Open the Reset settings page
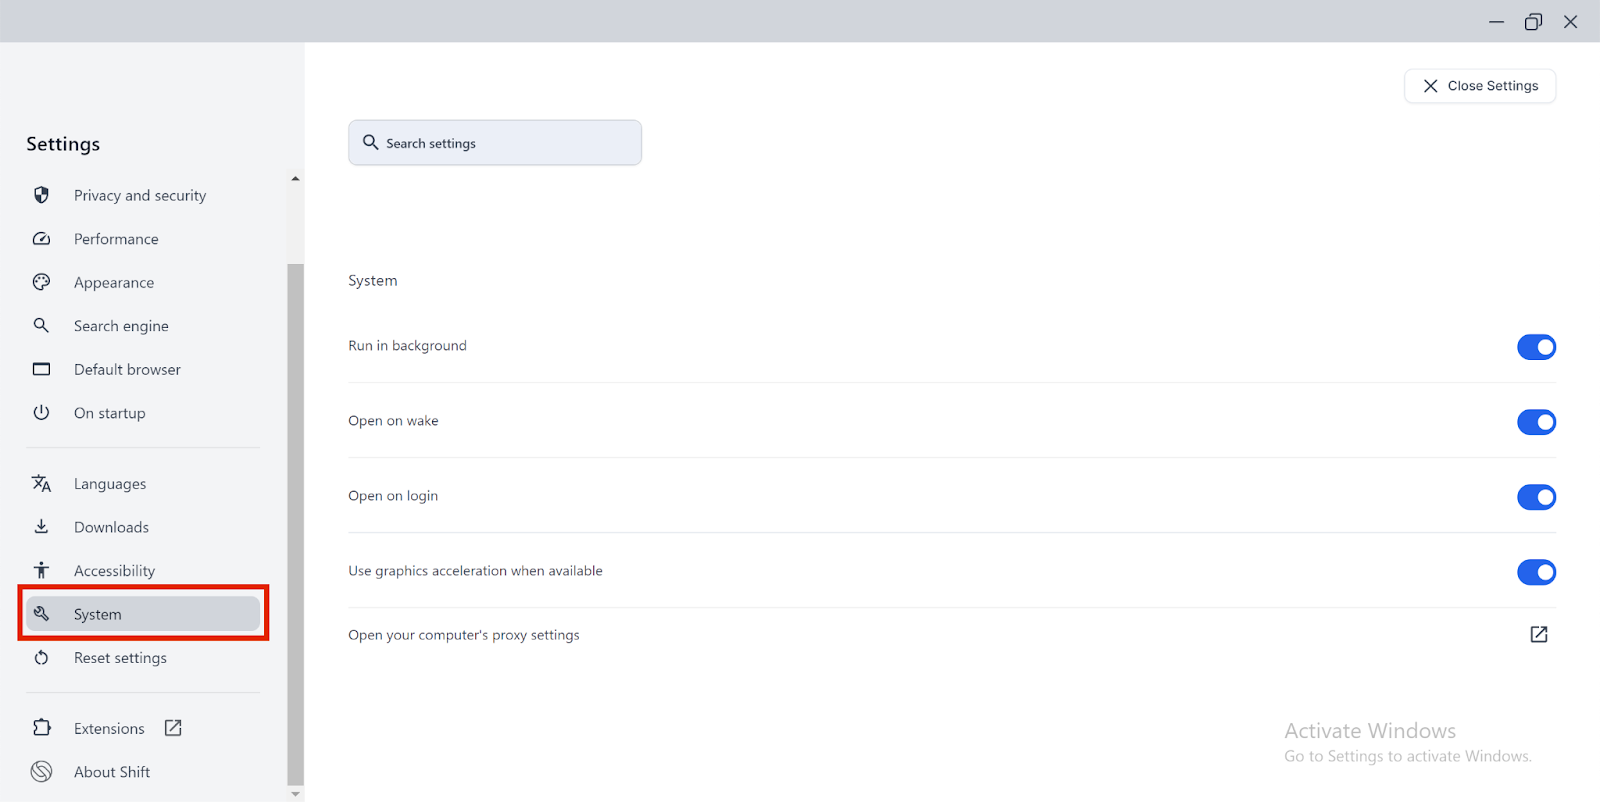Viewport: 1600px width, 802px height. click(120, 658)
